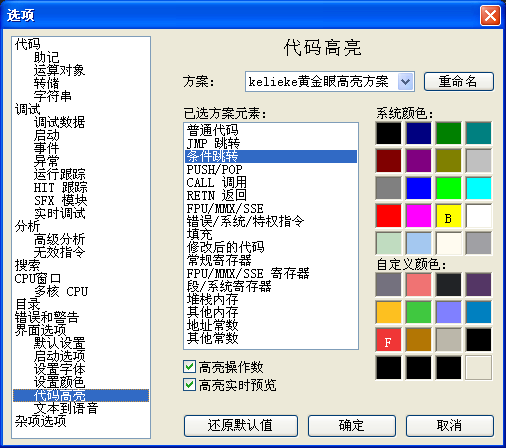This screenshot has height=448, width=506.
Task: Select JMP 跳转 in the element list
Action: coord(271,143)
